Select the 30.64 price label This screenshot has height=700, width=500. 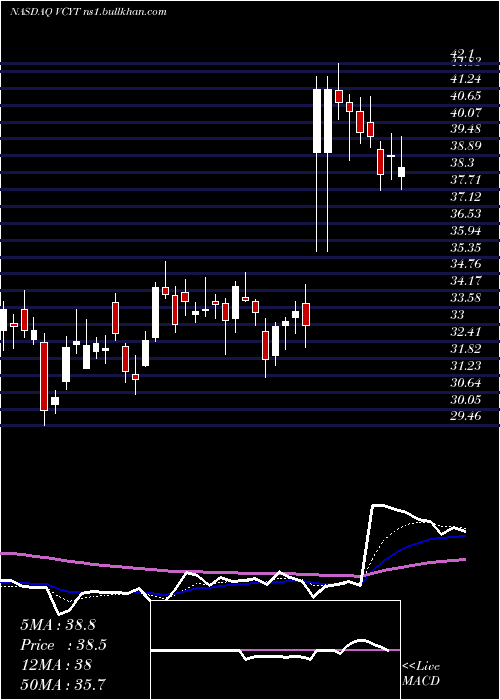466,383
